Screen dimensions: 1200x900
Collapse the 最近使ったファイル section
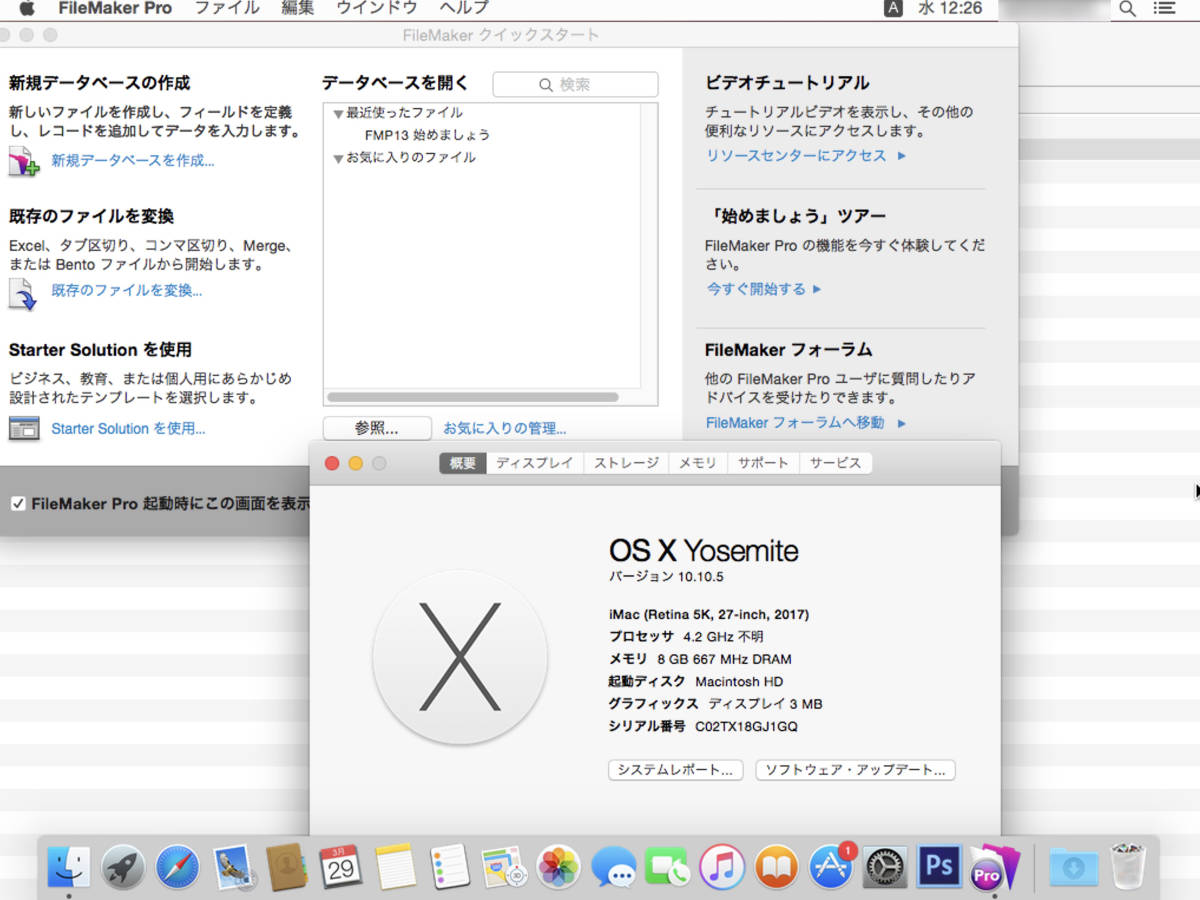[338, 113]
